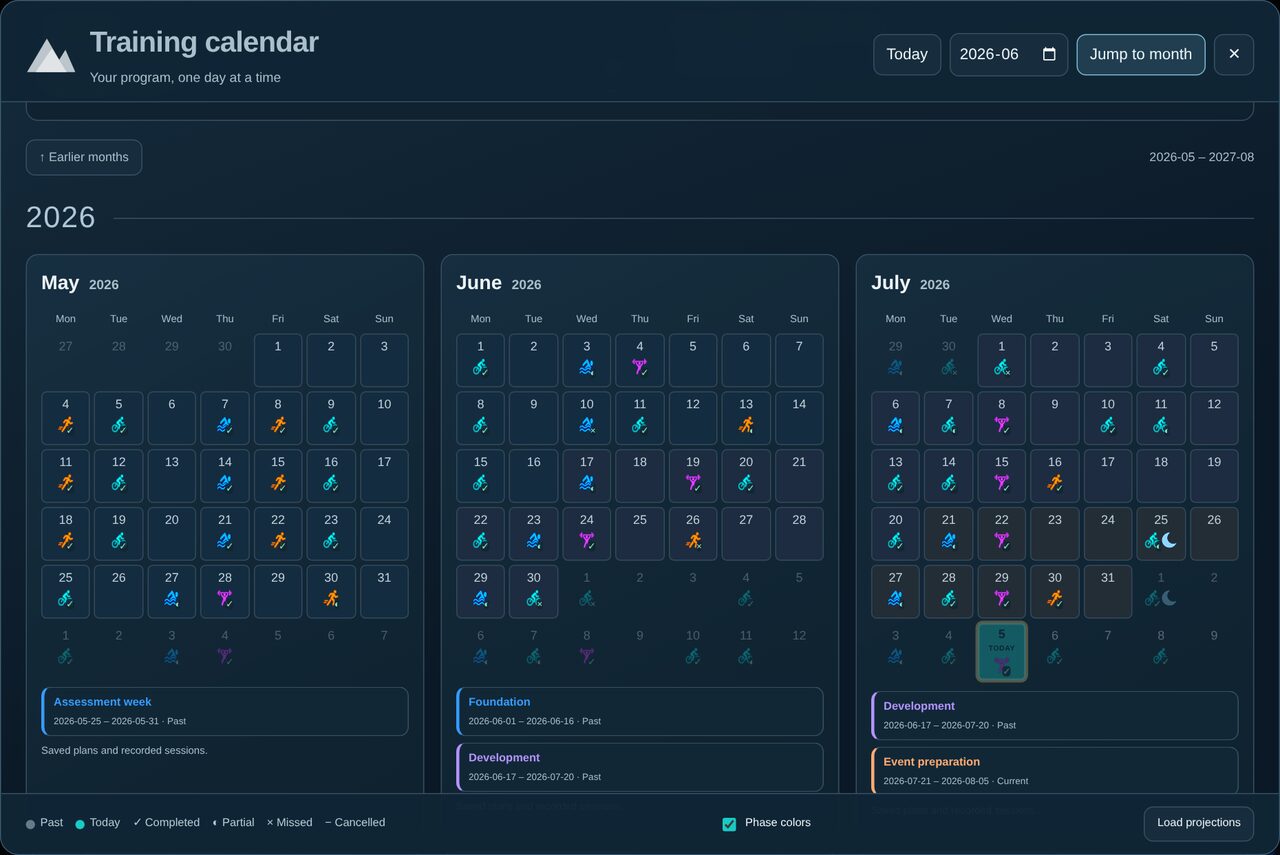Viewport: 1280px width, 855px height.
Task: Toggle the Phase colors checkbox
Action: 729,824
